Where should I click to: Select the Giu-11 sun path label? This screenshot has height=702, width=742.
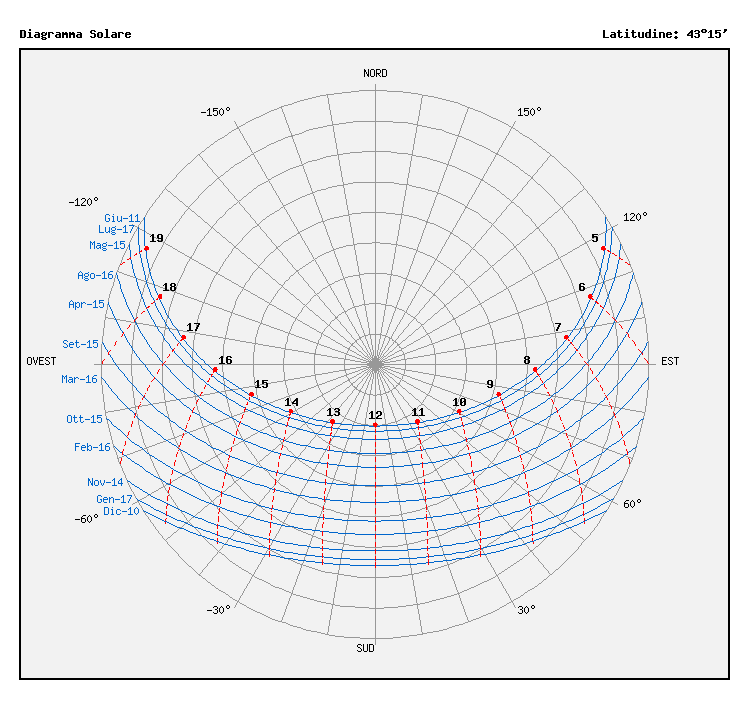122,218
